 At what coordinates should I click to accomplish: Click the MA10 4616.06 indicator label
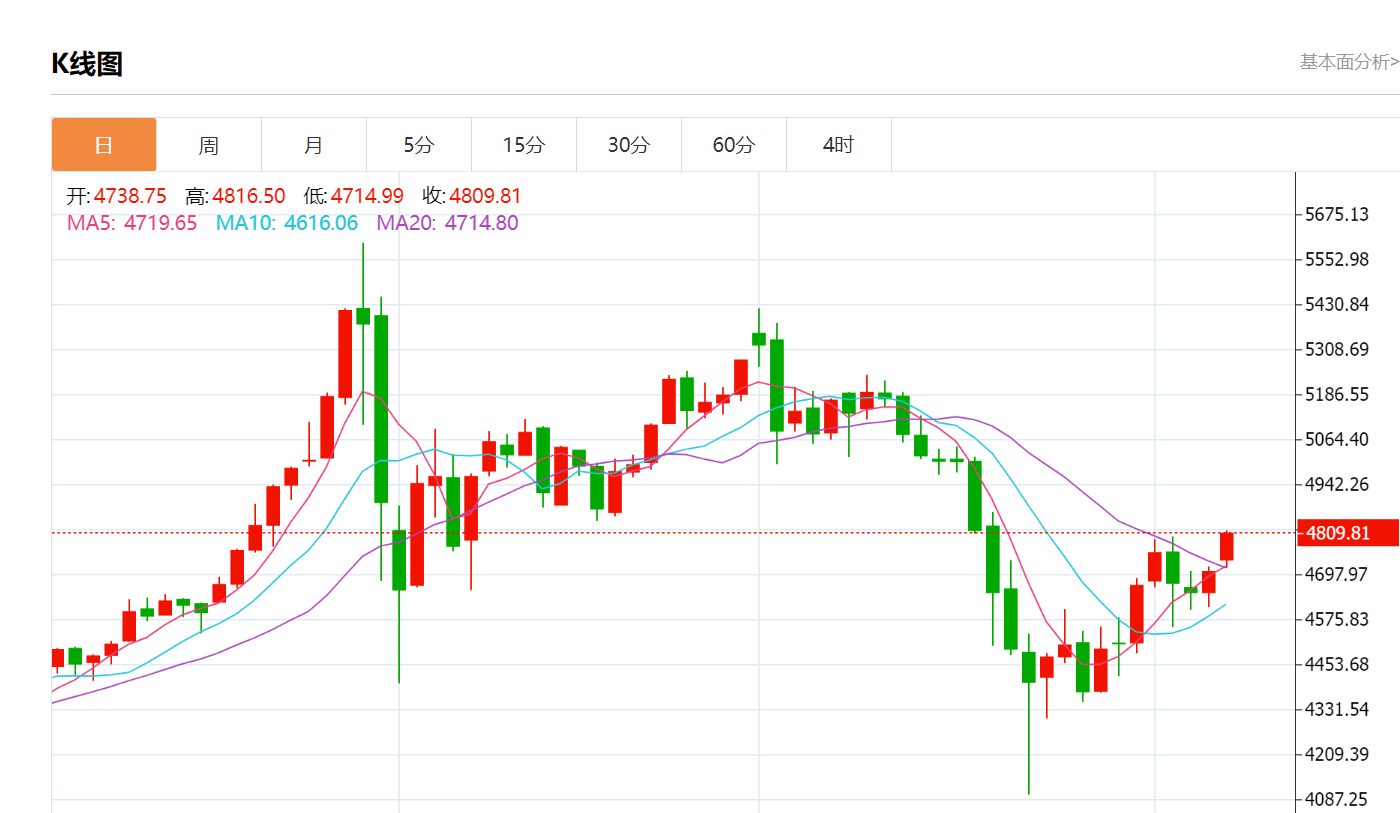[x=286, y=223]
